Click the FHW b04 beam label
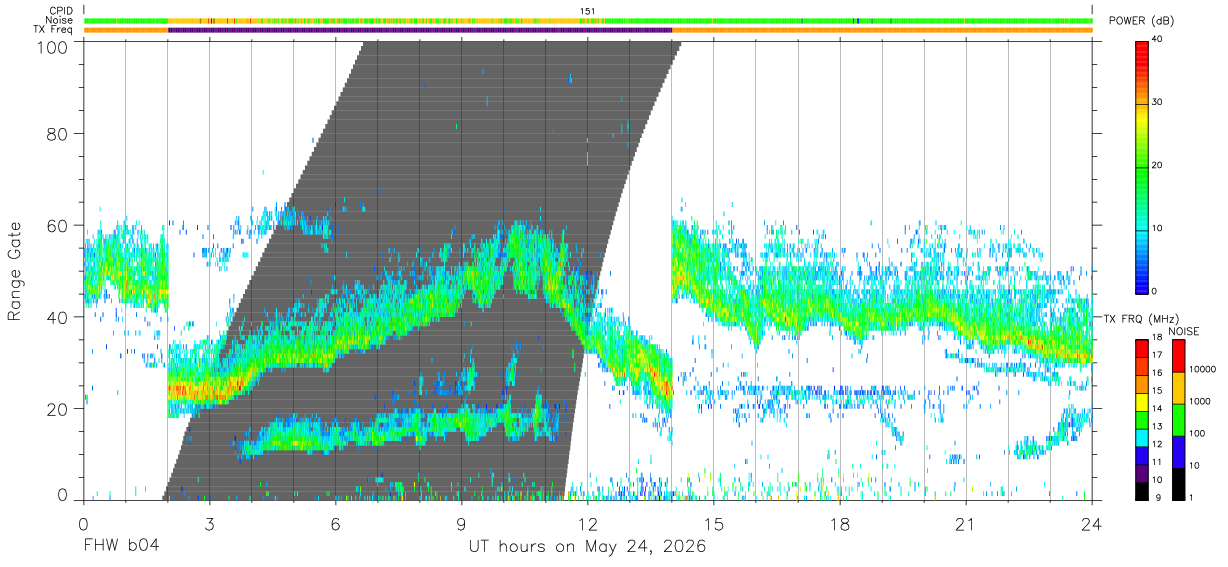The width and height of the screenshot is (1228, 567). point(121,547)
